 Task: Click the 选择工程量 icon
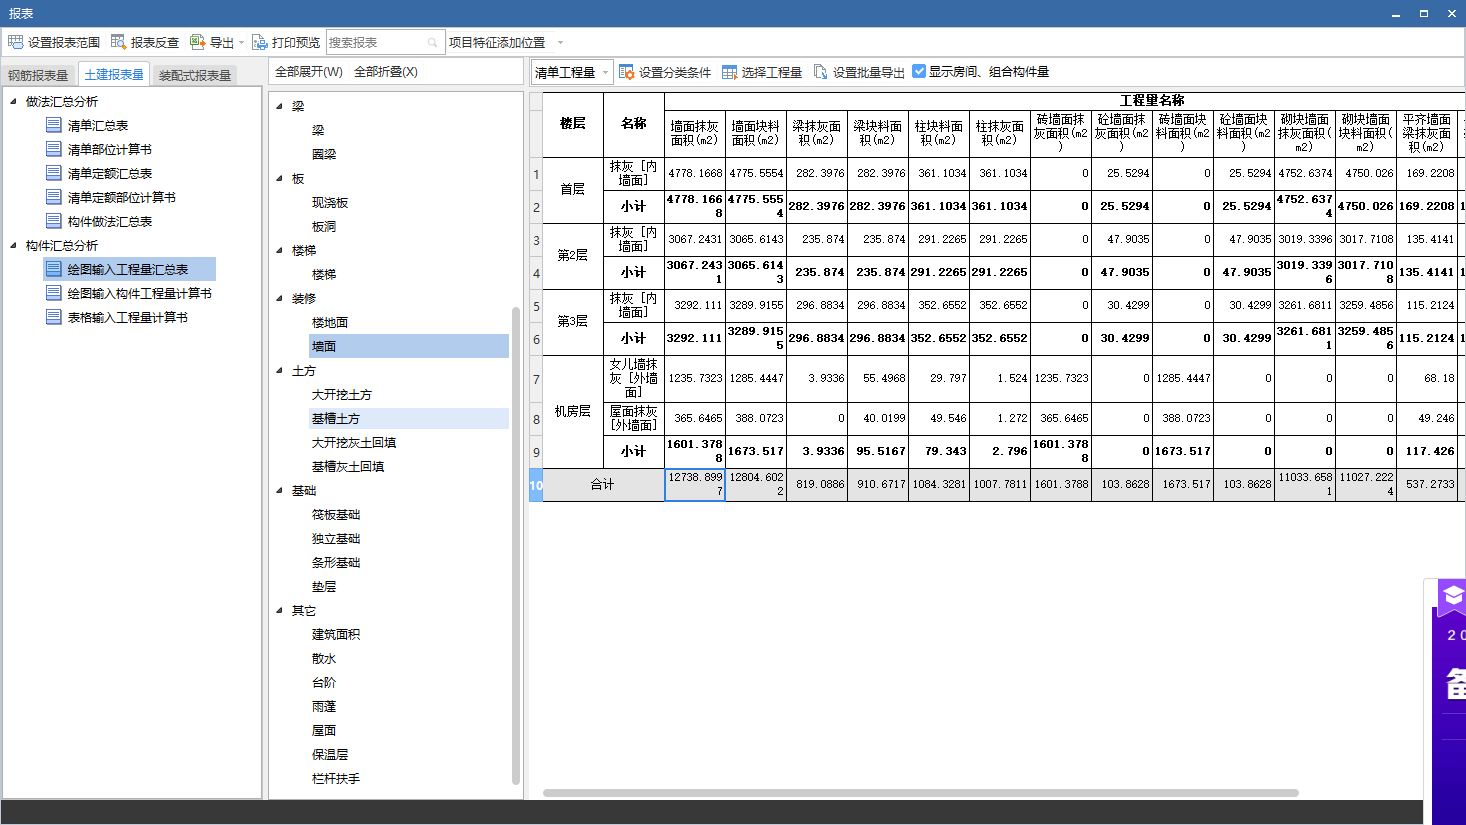tap(729, 72)
